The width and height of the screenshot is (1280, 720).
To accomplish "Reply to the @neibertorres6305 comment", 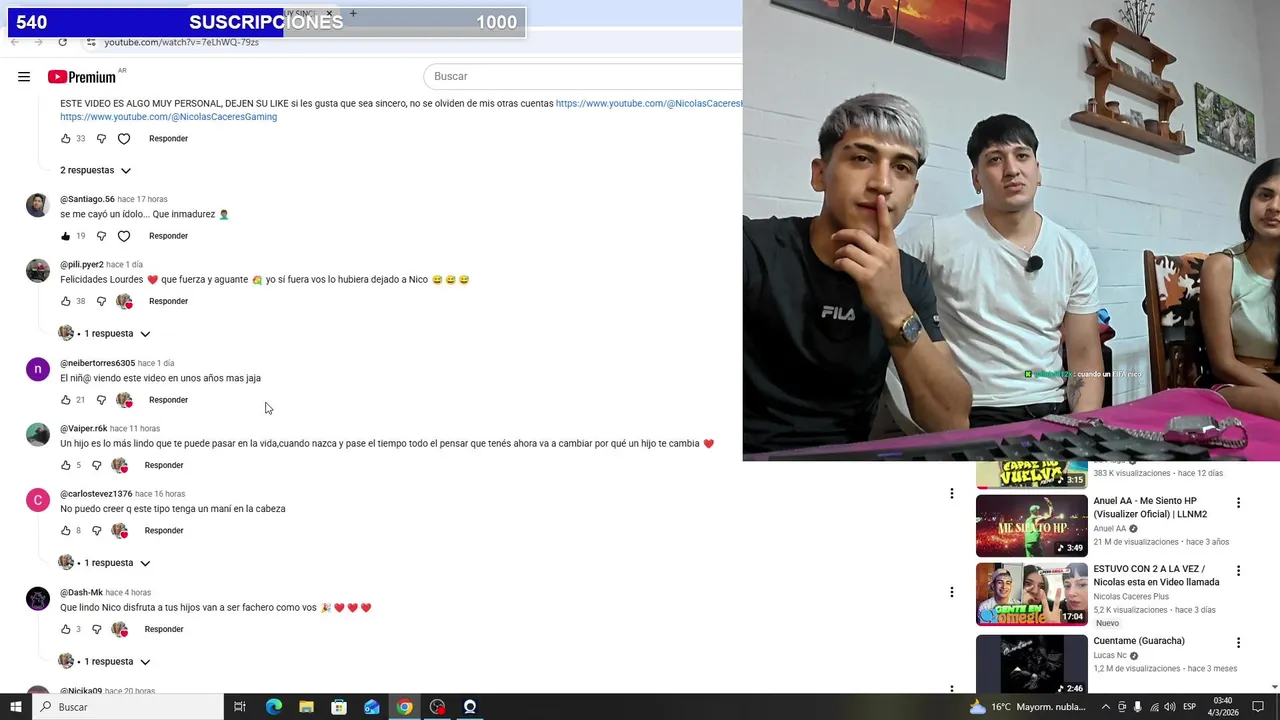I will point(168,400).
